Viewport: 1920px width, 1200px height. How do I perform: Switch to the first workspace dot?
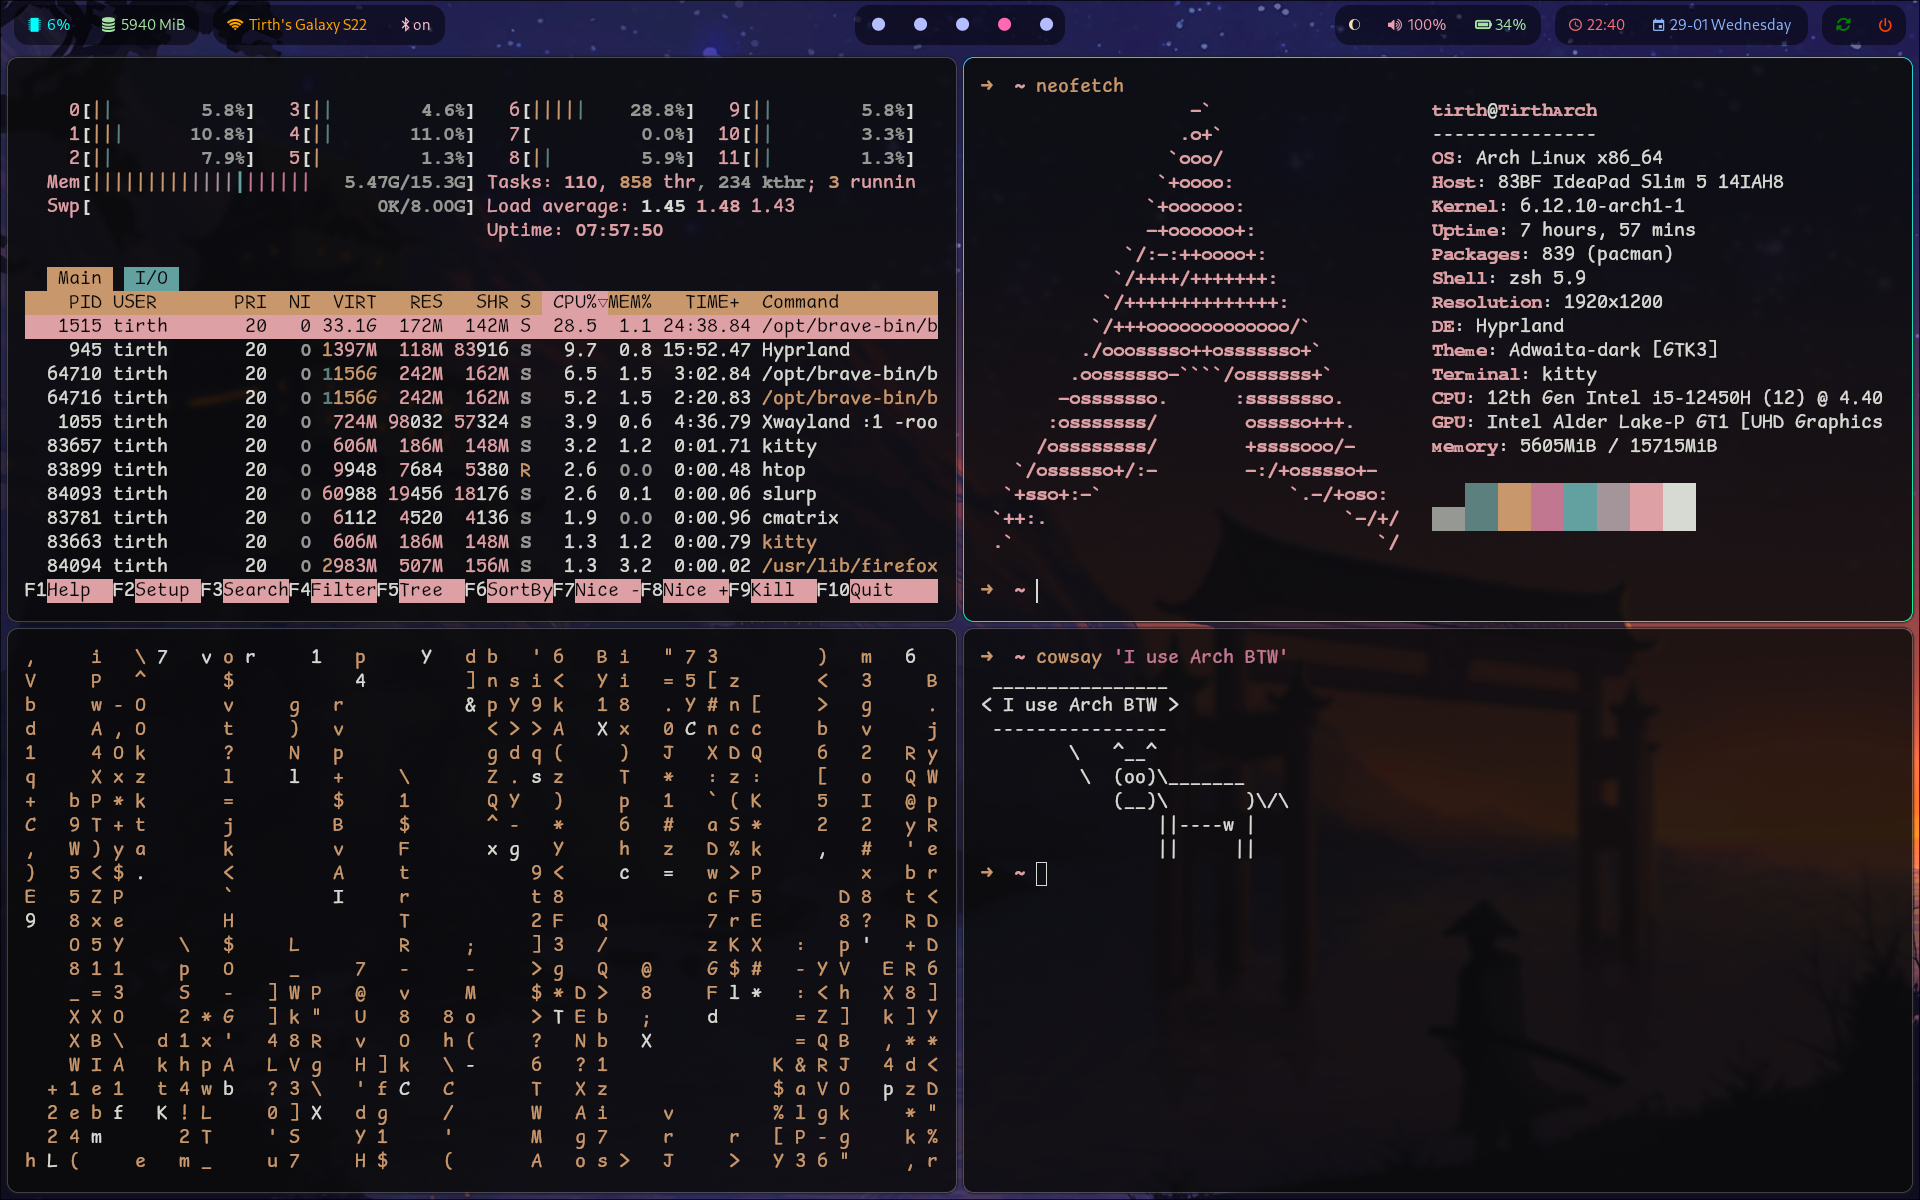pyautogui.click(x=878, y=25)
